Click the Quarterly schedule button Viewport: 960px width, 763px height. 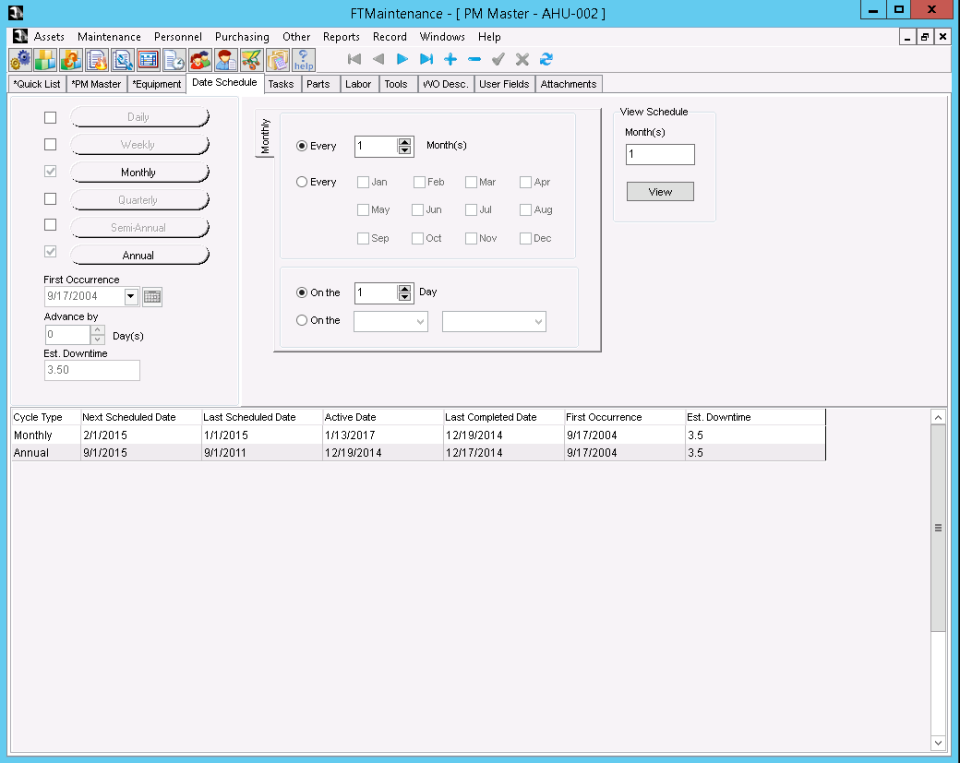[139, 200]
